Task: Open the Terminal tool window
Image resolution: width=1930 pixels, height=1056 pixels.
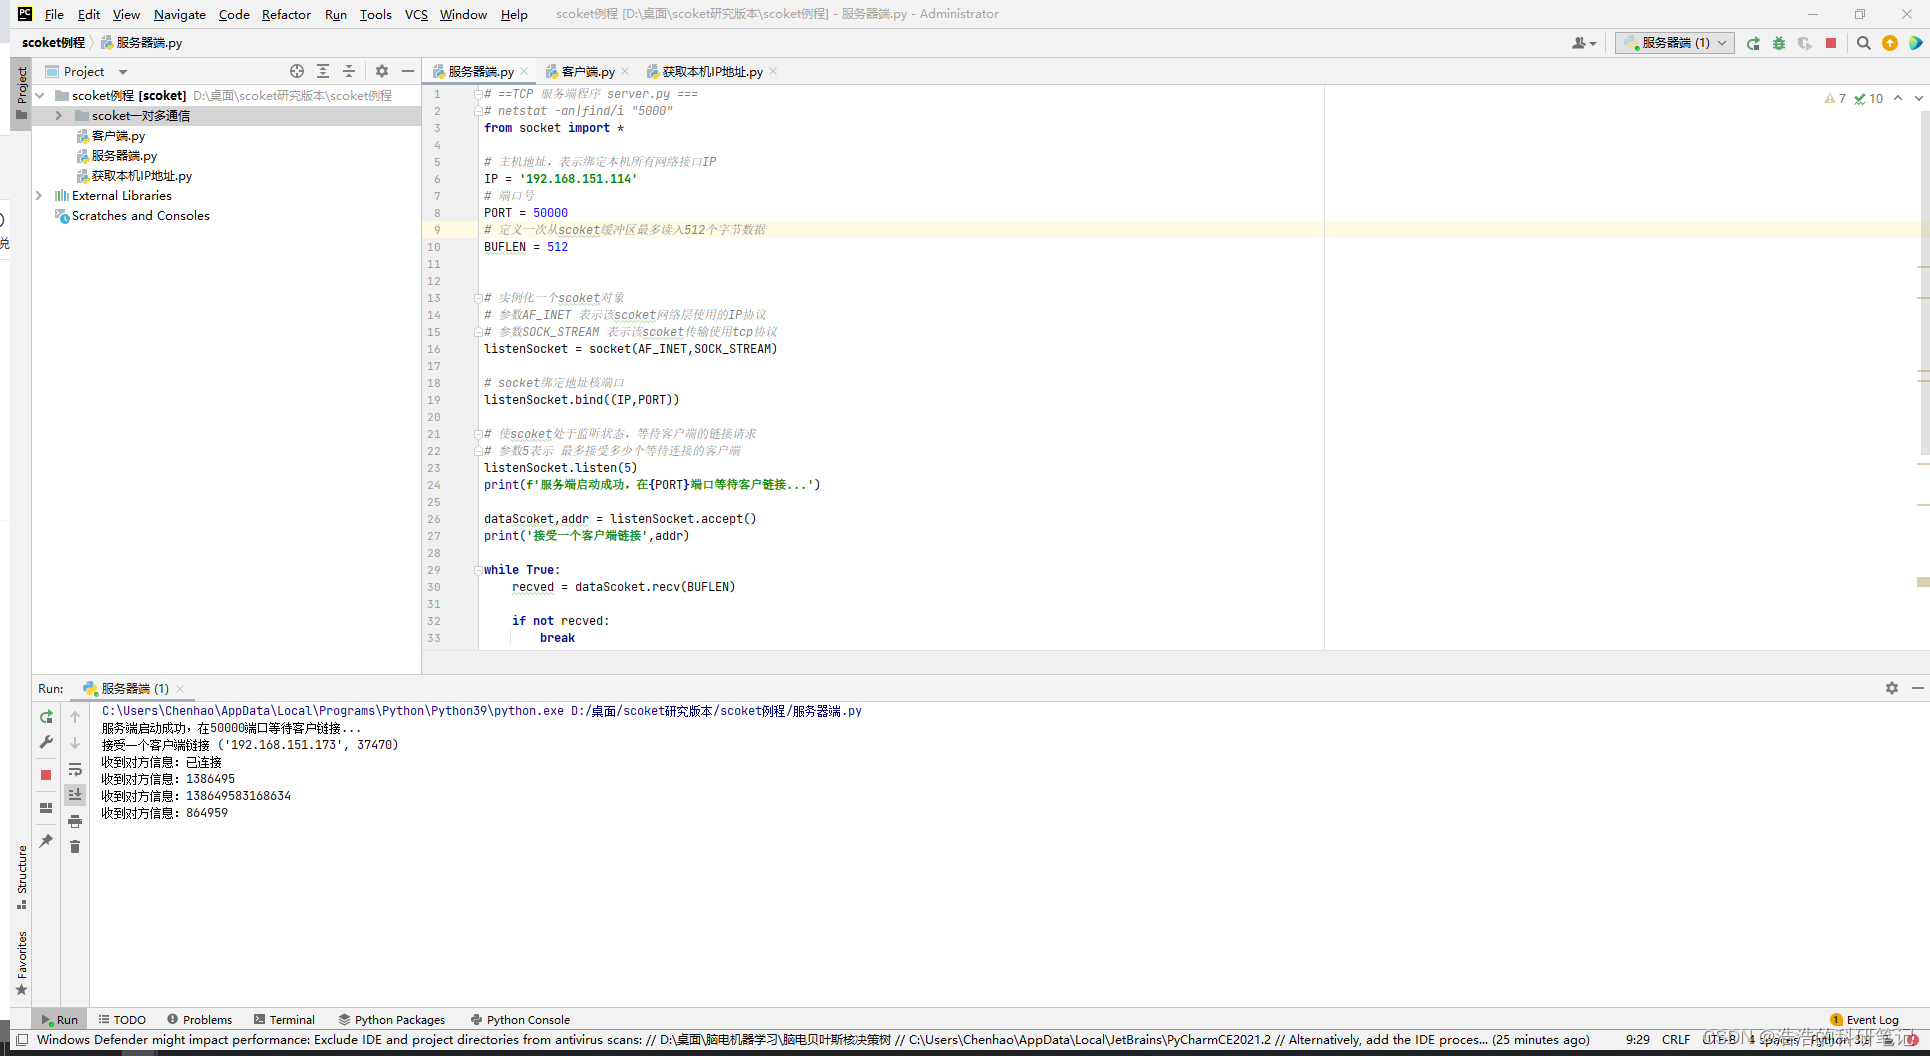Action: (285, 1020)
